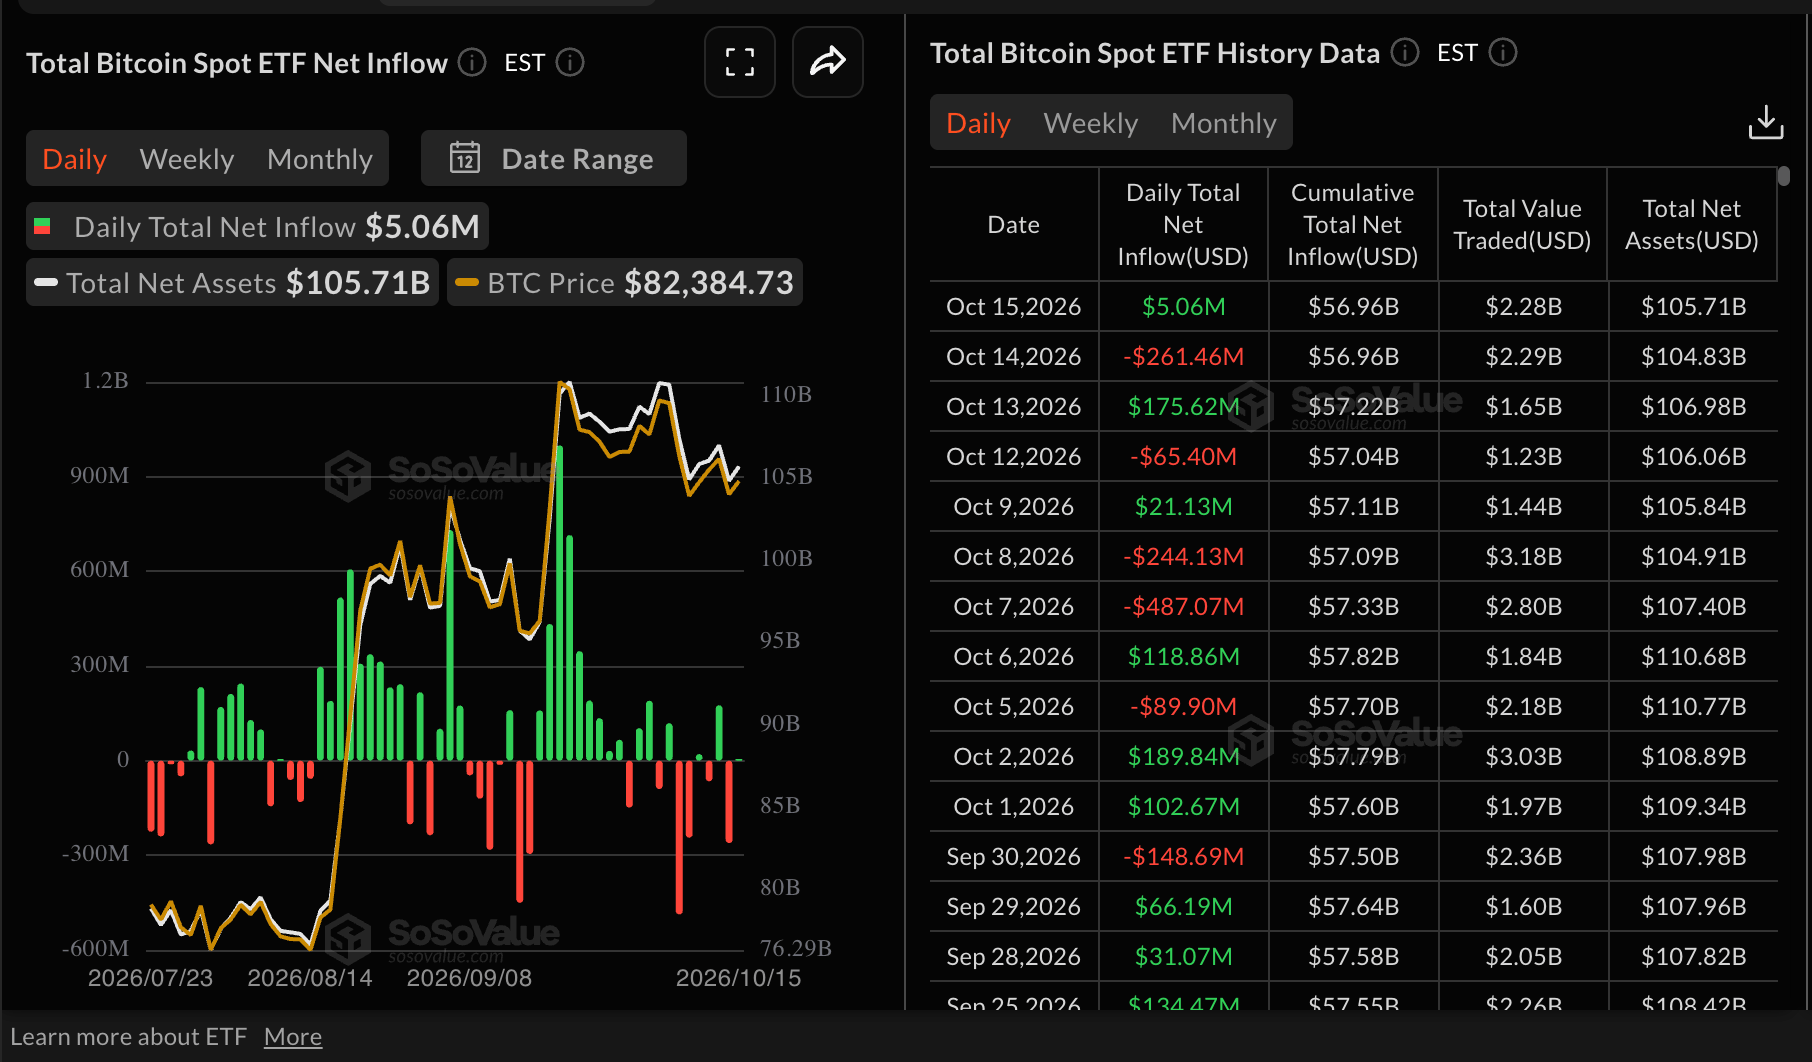
Task: Click -$244.13M inflow value
Action: click(1183, 556)
